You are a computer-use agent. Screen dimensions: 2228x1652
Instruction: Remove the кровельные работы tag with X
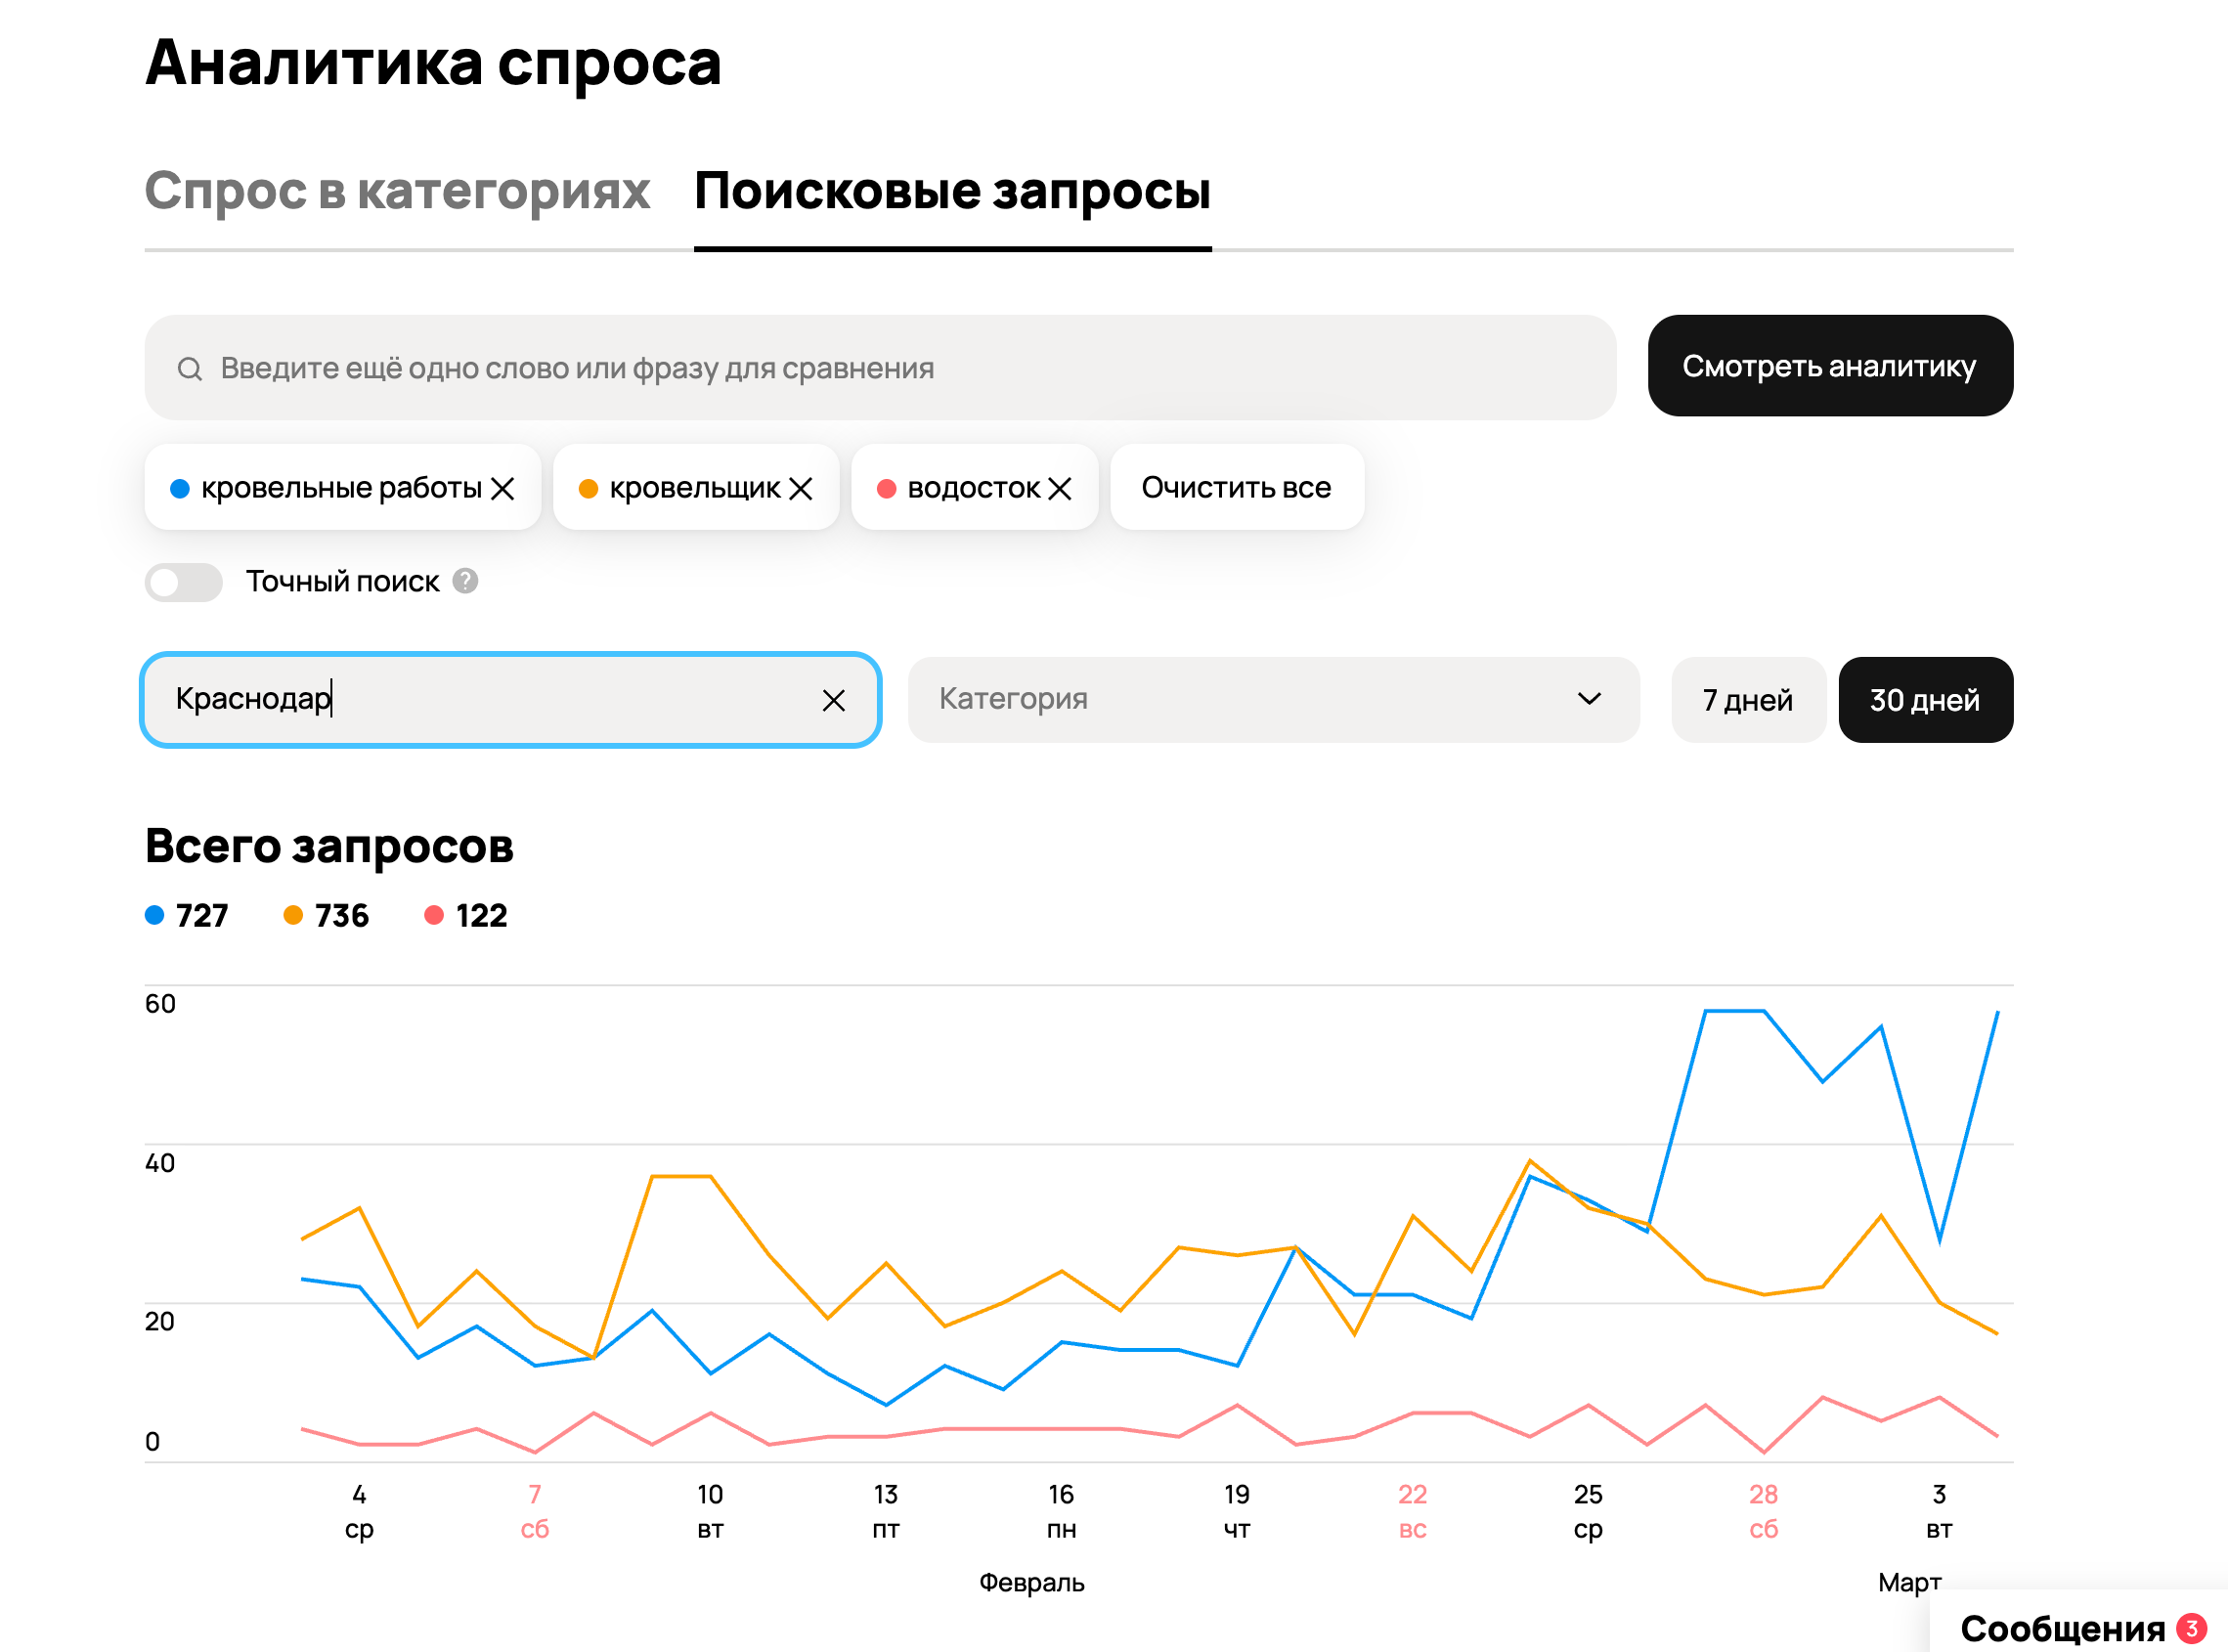click(x=503, y=488)
